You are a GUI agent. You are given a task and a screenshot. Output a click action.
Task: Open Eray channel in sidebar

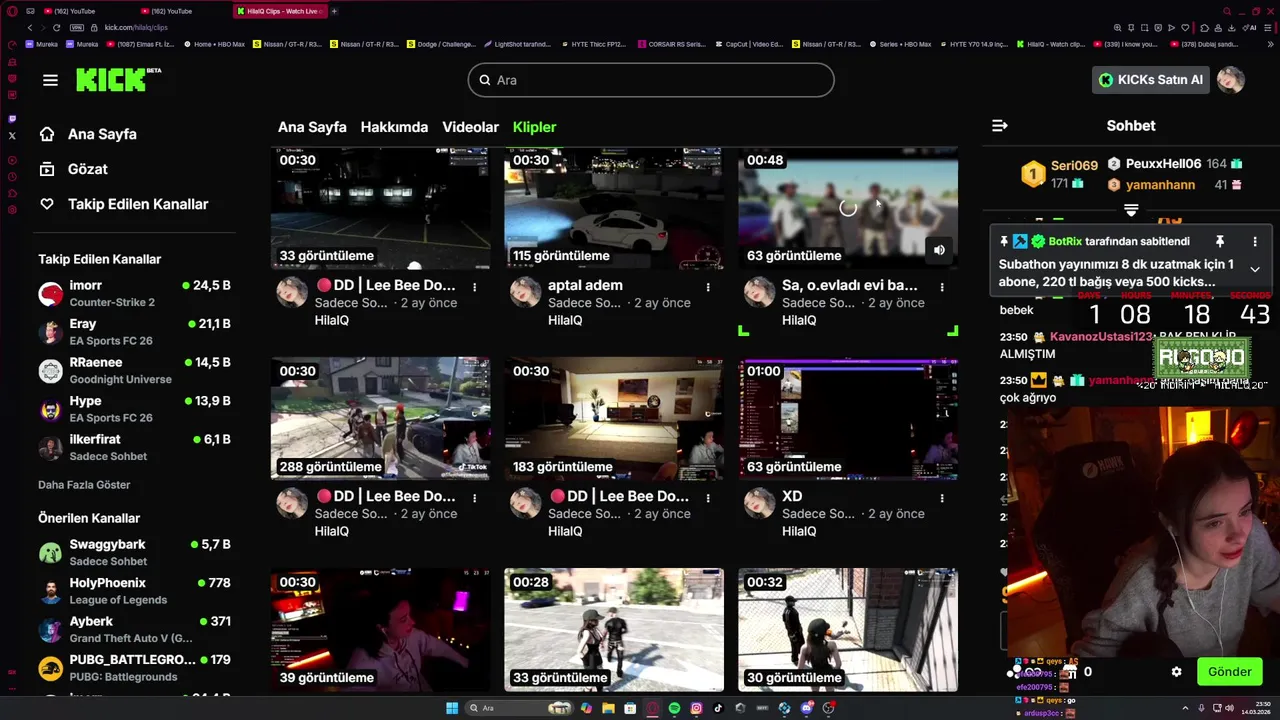[x=135, y=332]
